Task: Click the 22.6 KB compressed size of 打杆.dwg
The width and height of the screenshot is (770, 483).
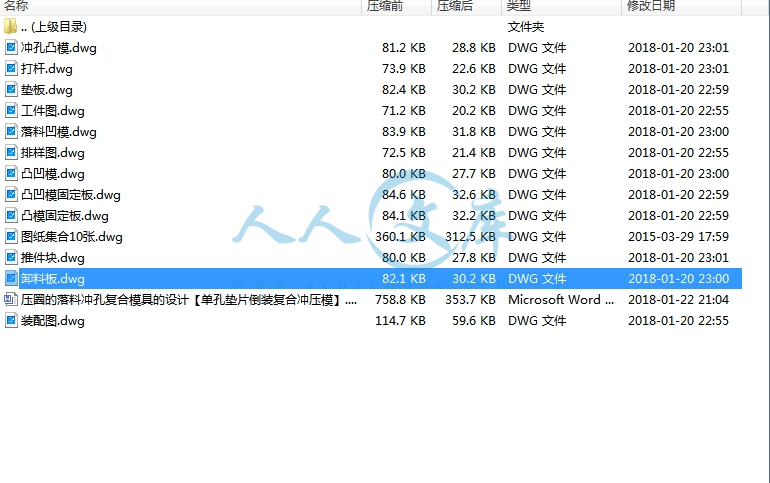Action: (x=474, y=69)
